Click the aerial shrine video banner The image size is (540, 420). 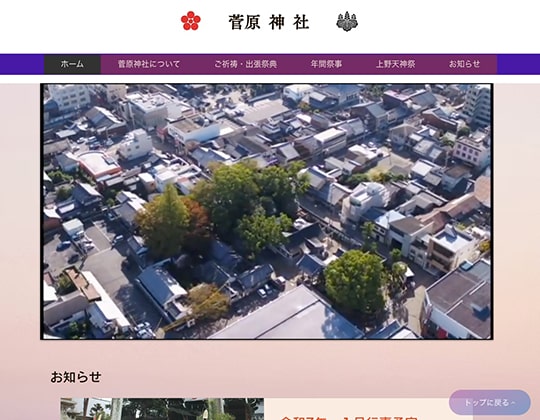click(267, 211)
